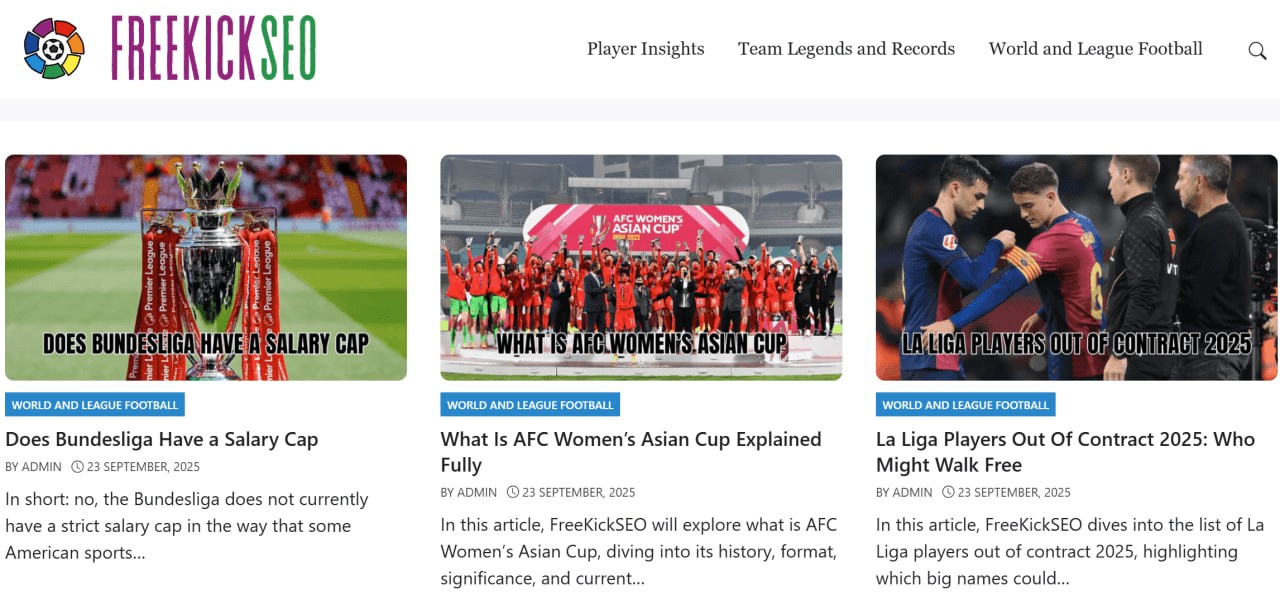The image size is (1280, 600).
Task: Open World and League Football menu
Action: click(x=1096, y=49)
